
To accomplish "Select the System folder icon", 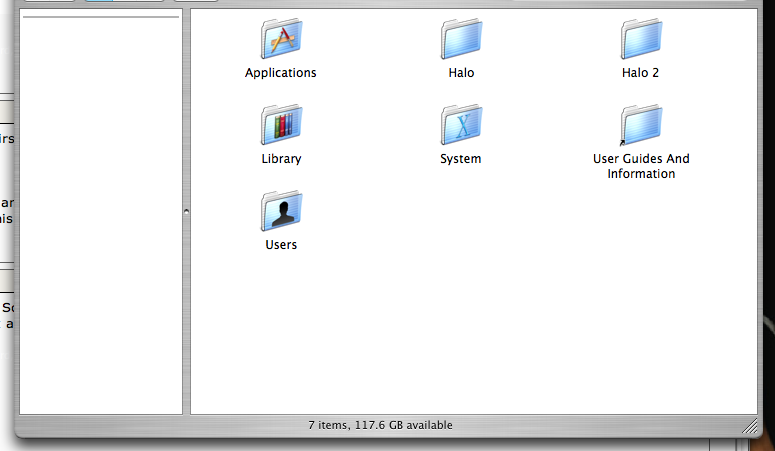I will tap(461, 125).
